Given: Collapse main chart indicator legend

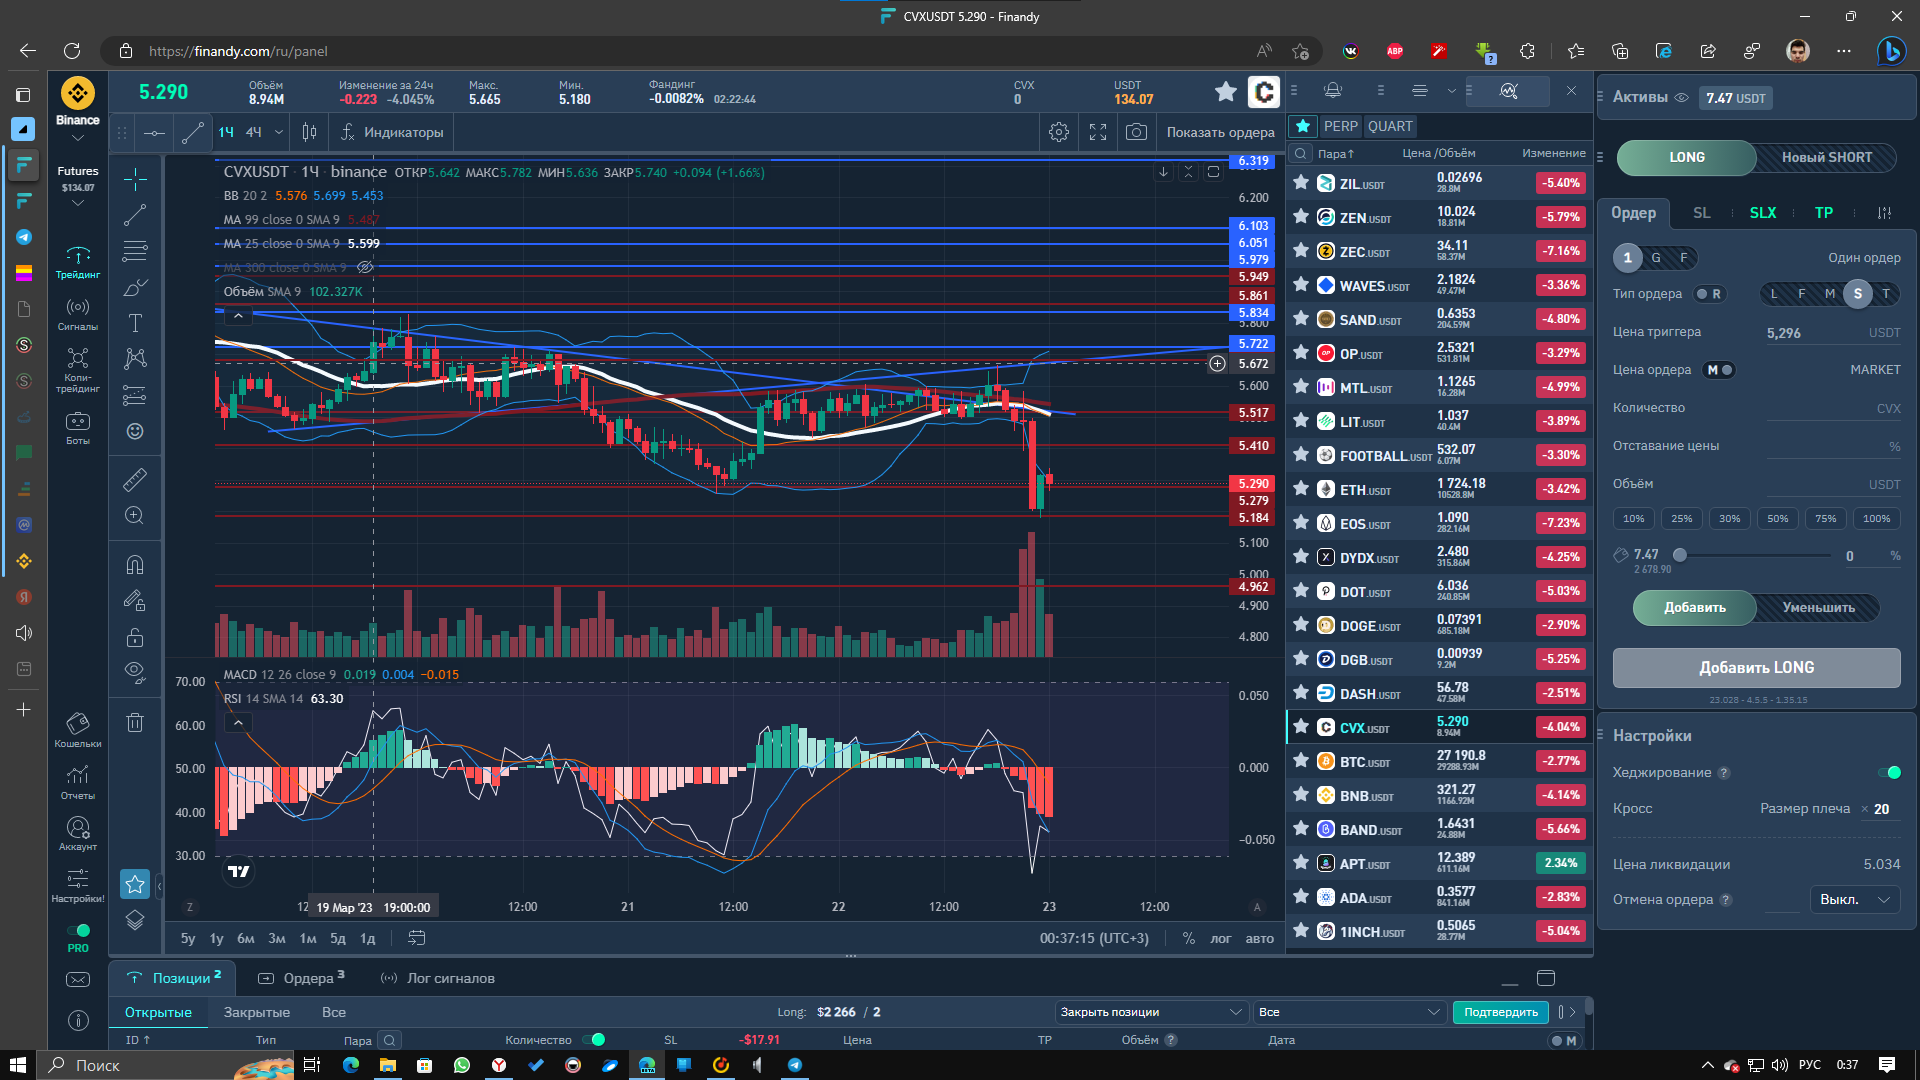Looking at the screenshot, I should pos(238,316).
